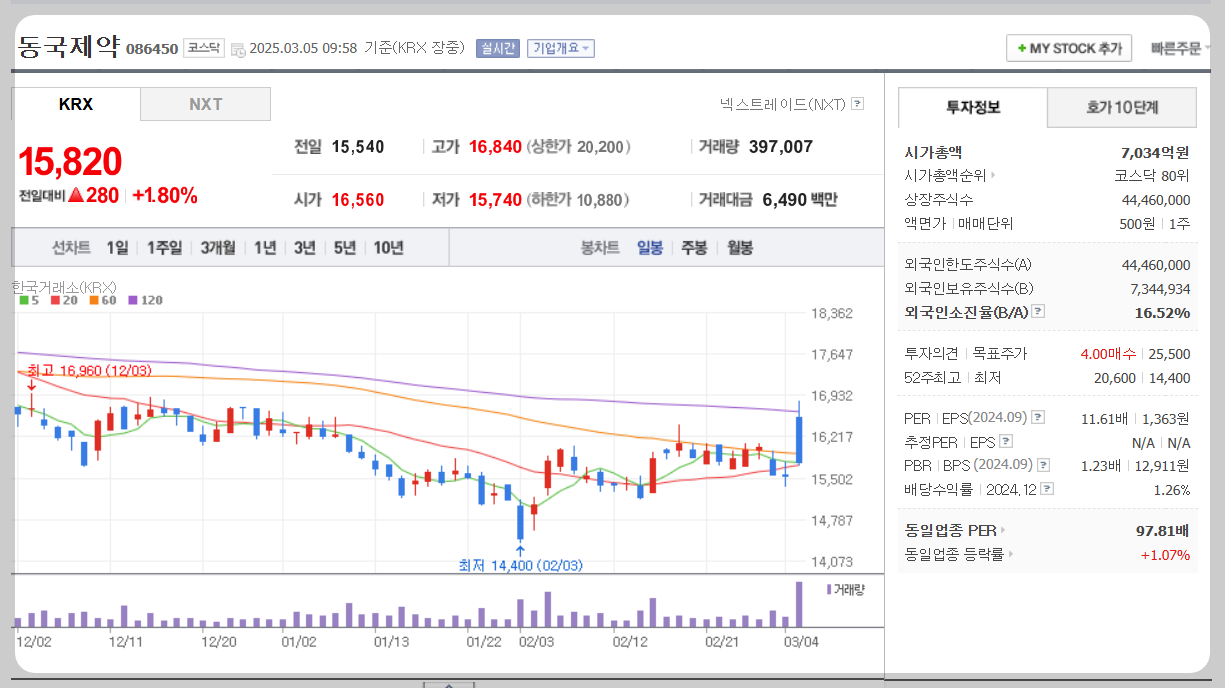
Task: Click the tallest volume bar at 03/04
Action: coord(799,604)
